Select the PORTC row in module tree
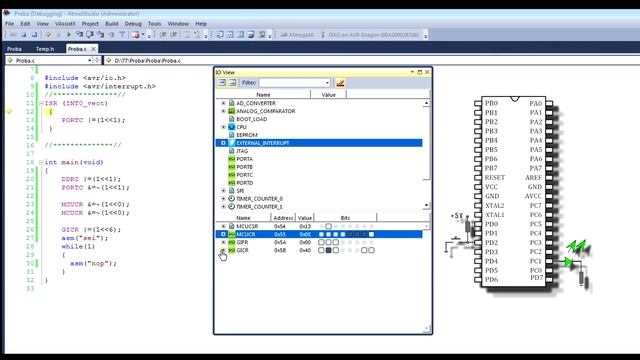The image size is (640, 360). tap(319, 175)
